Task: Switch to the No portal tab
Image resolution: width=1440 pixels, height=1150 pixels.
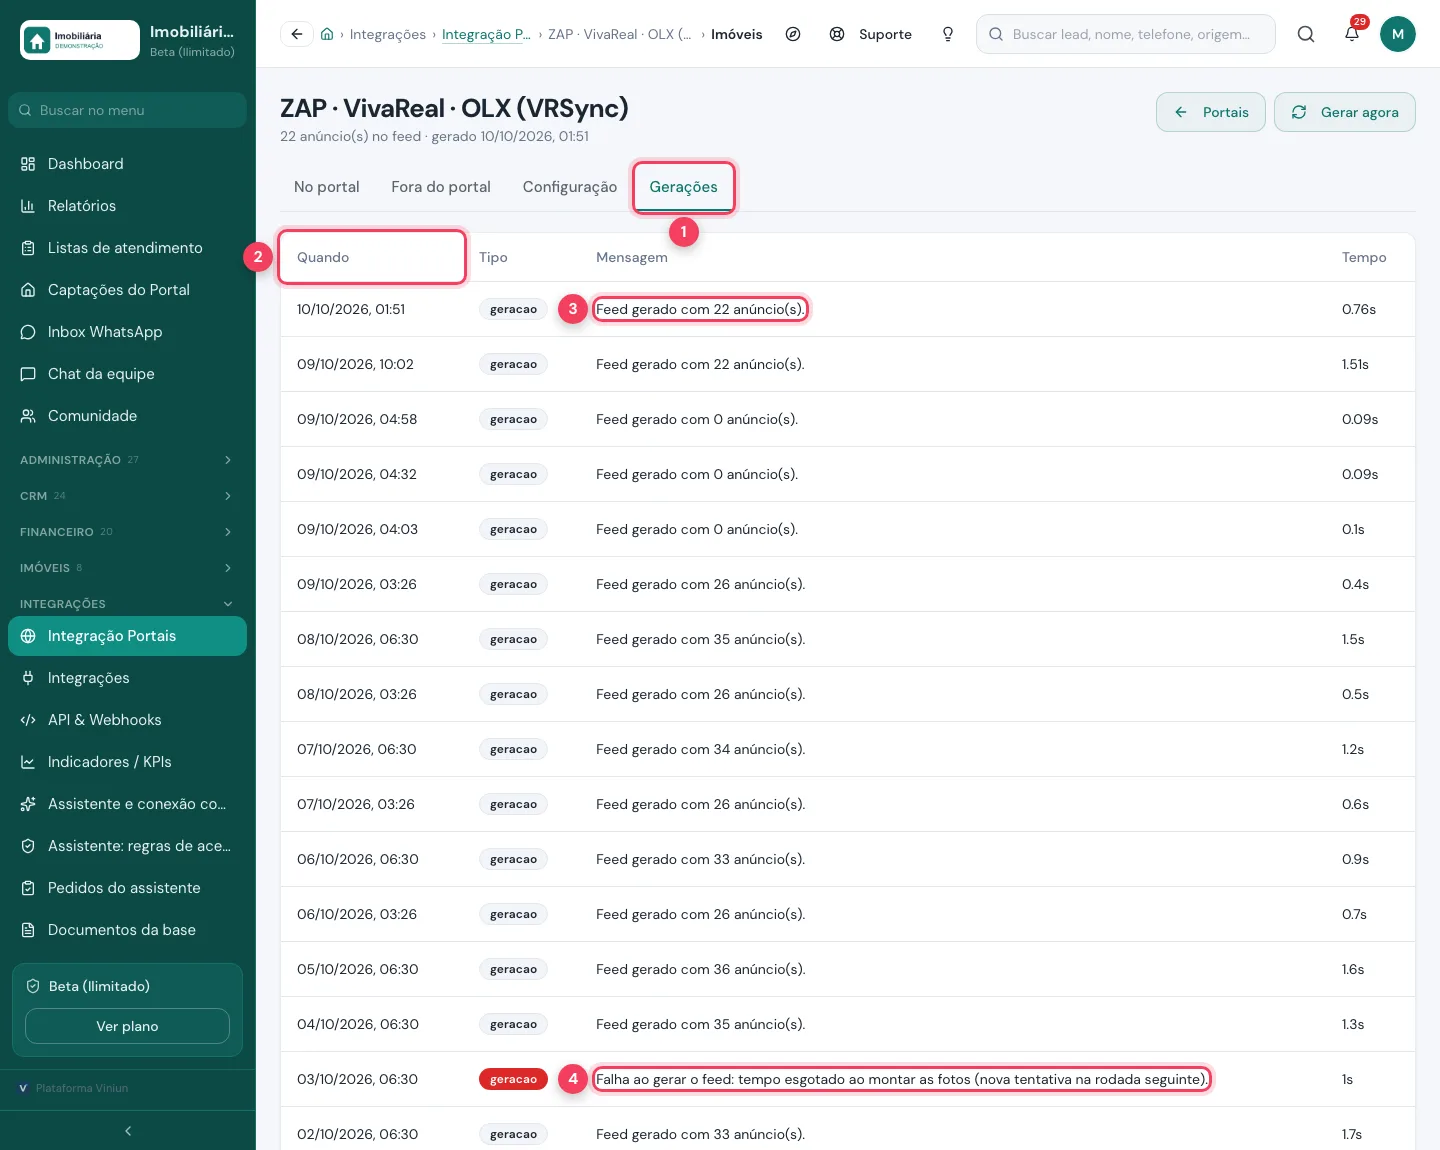Action: [x=327, y=187]
